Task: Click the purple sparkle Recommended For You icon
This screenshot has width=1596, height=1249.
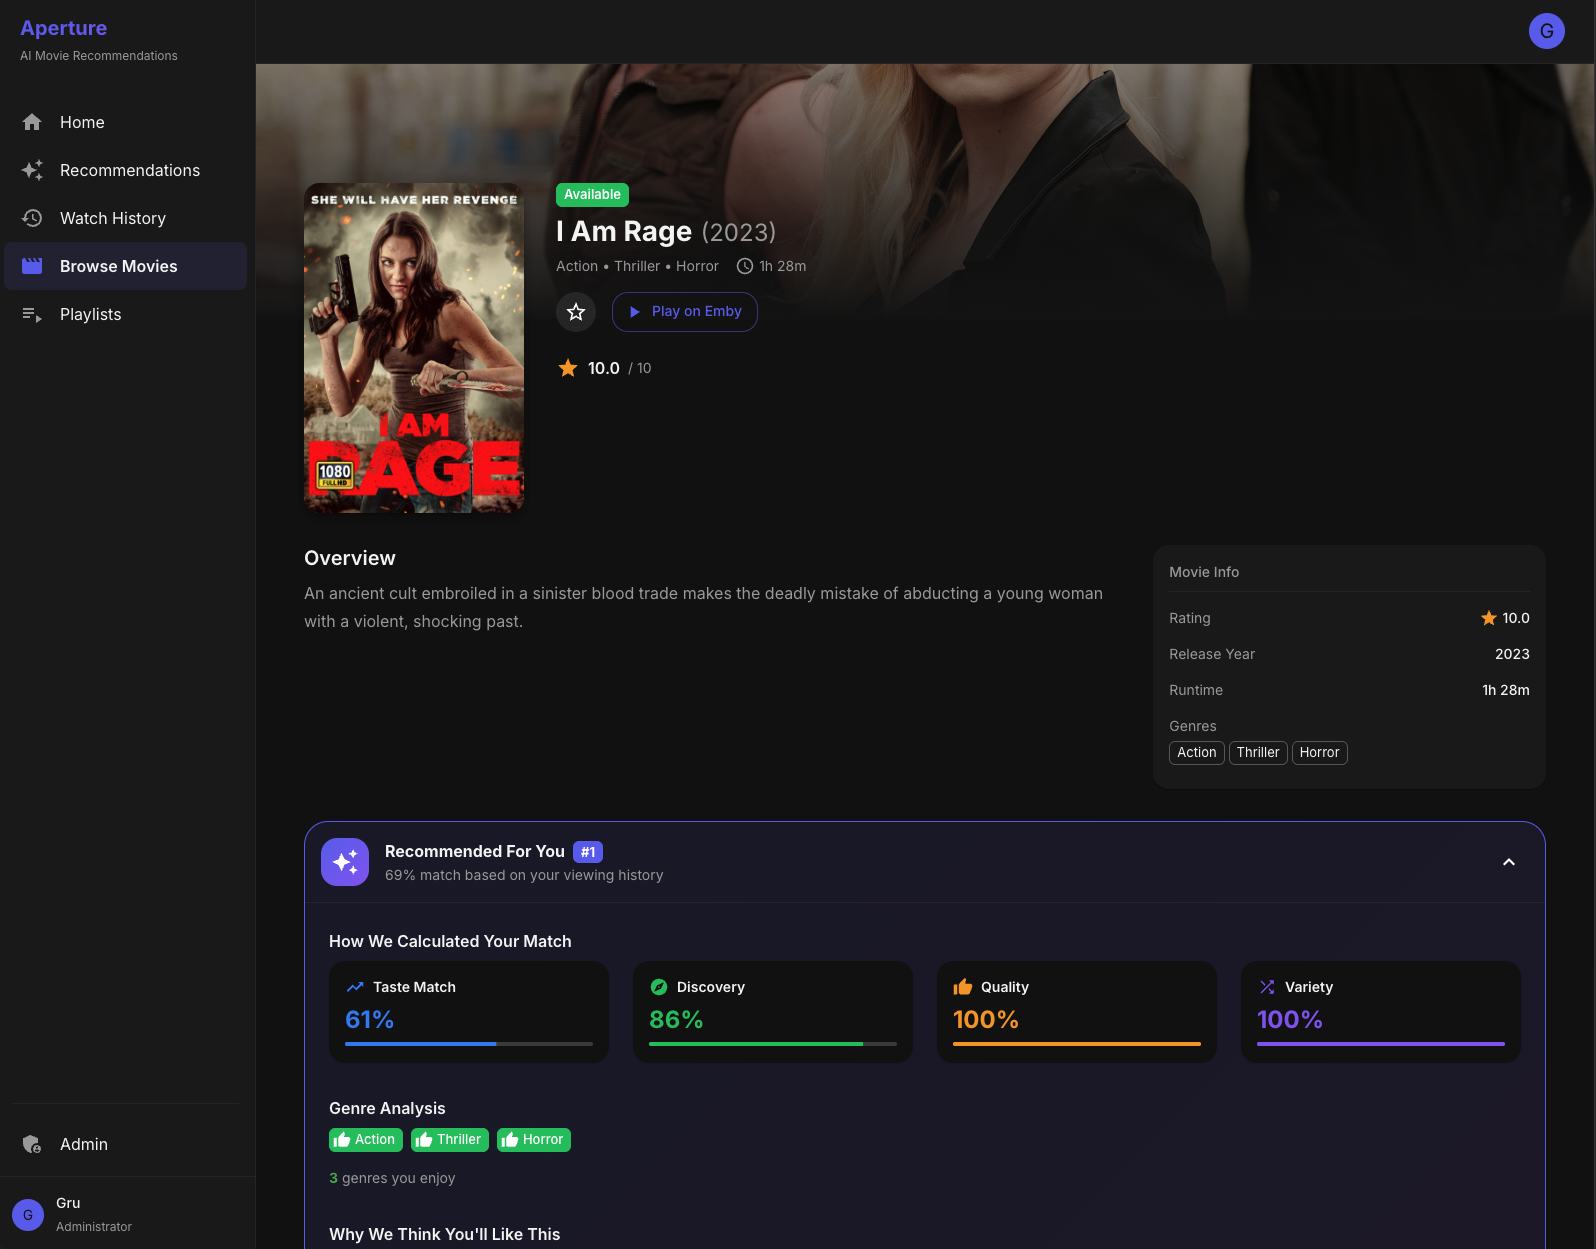Action: (345, 862)
